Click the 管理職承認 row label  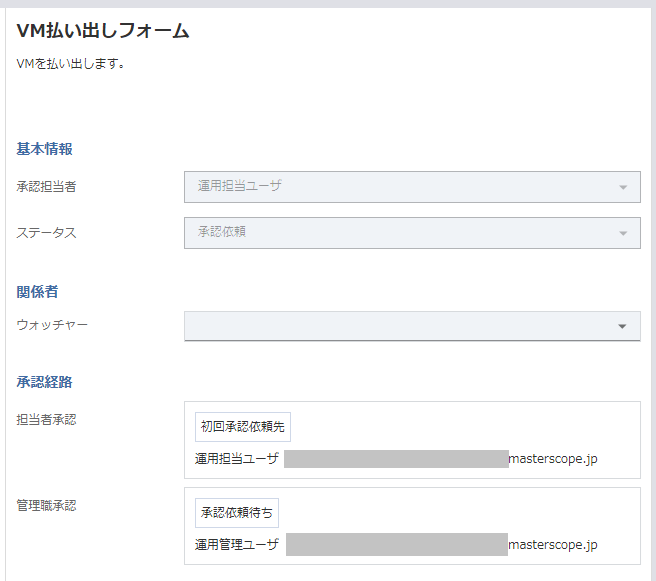[46, 505]
